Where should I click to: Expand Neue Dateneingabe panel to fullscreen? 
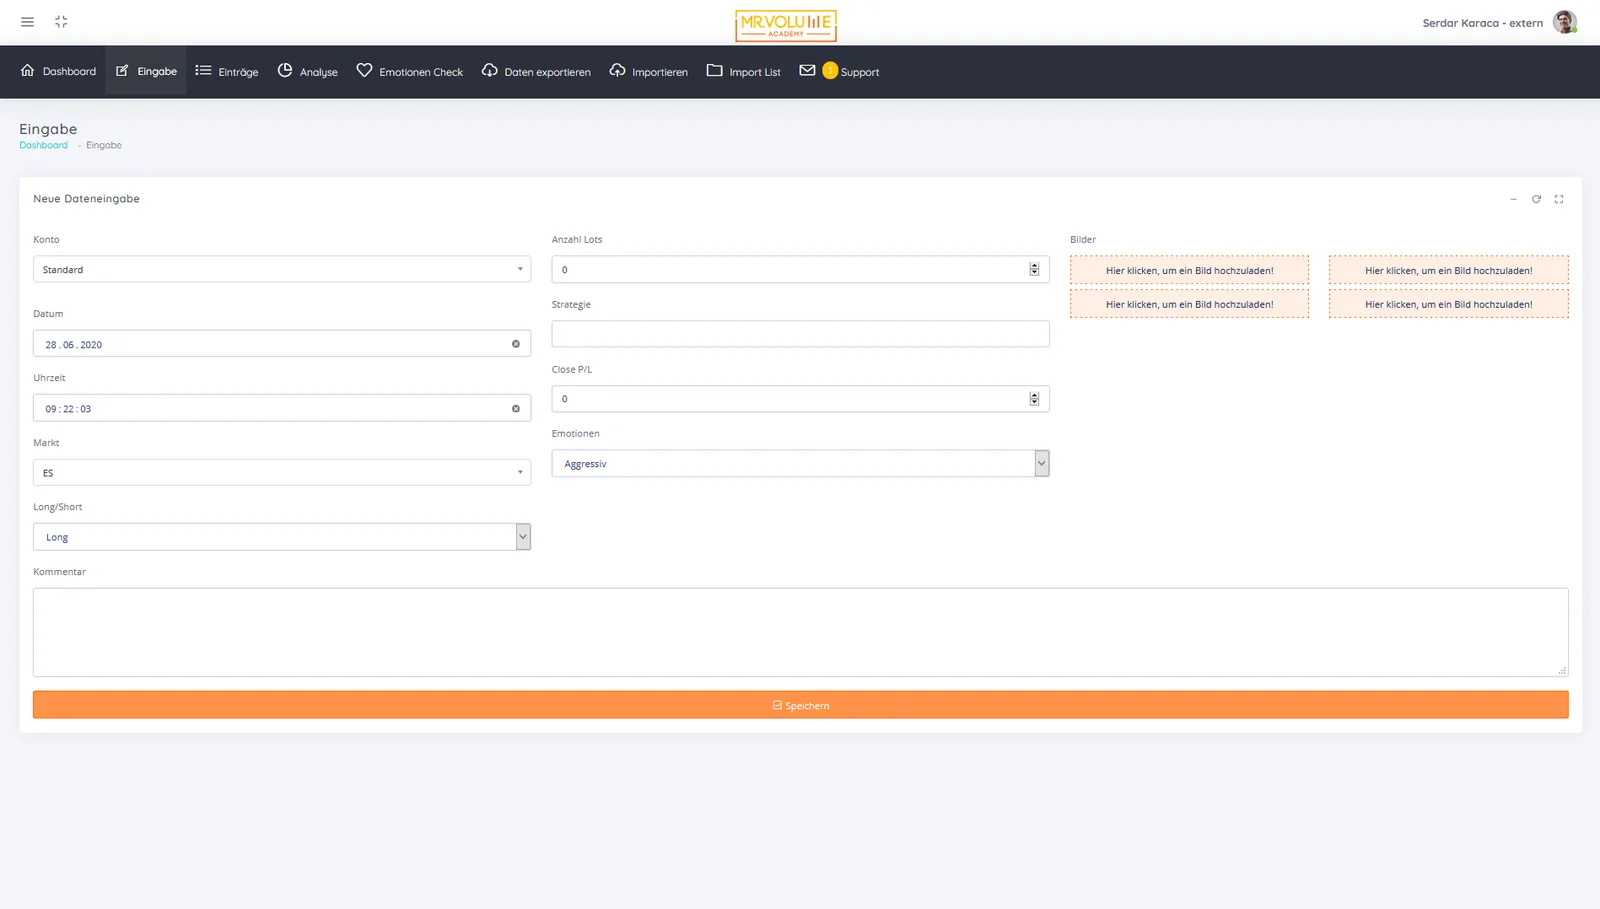coord(1559,199)
